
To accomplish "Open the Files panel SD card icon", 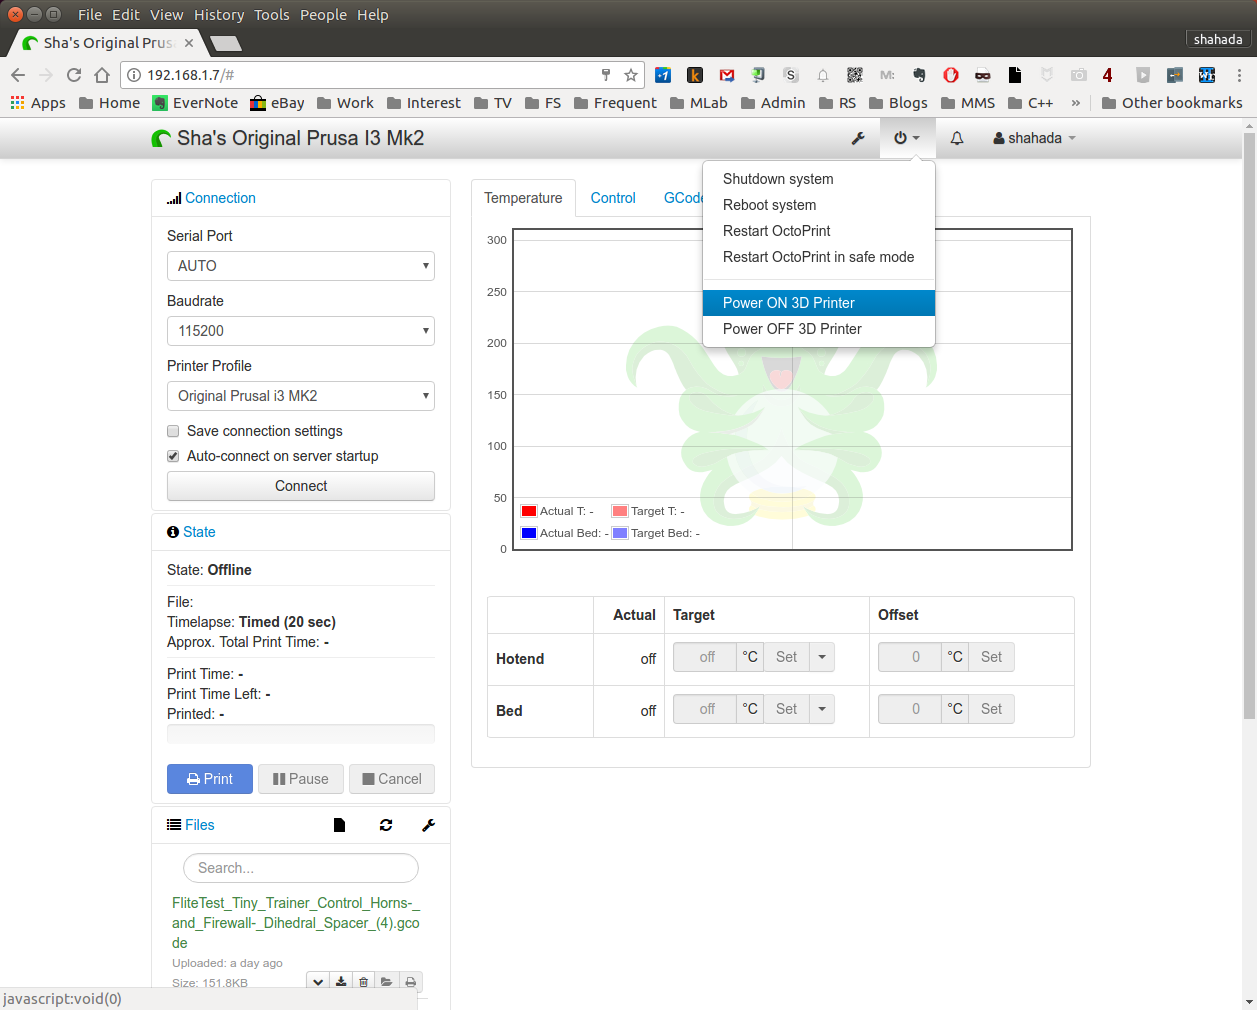I will pyautogui.click(x=339, y=825).
